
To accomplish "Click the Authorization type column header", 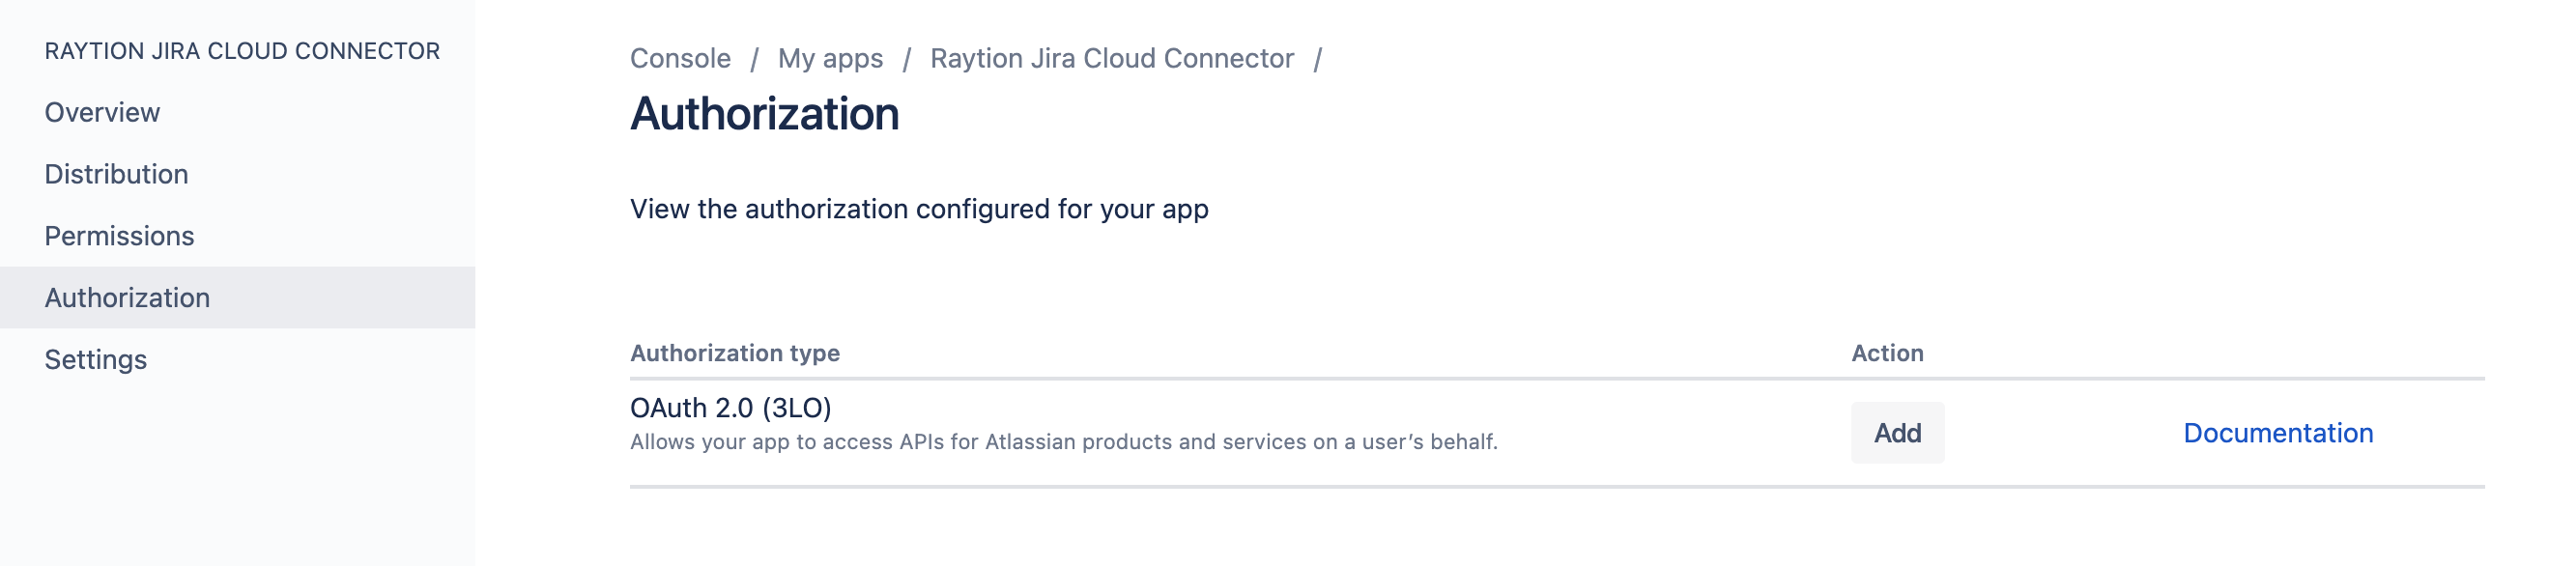I will click(735, 353).
